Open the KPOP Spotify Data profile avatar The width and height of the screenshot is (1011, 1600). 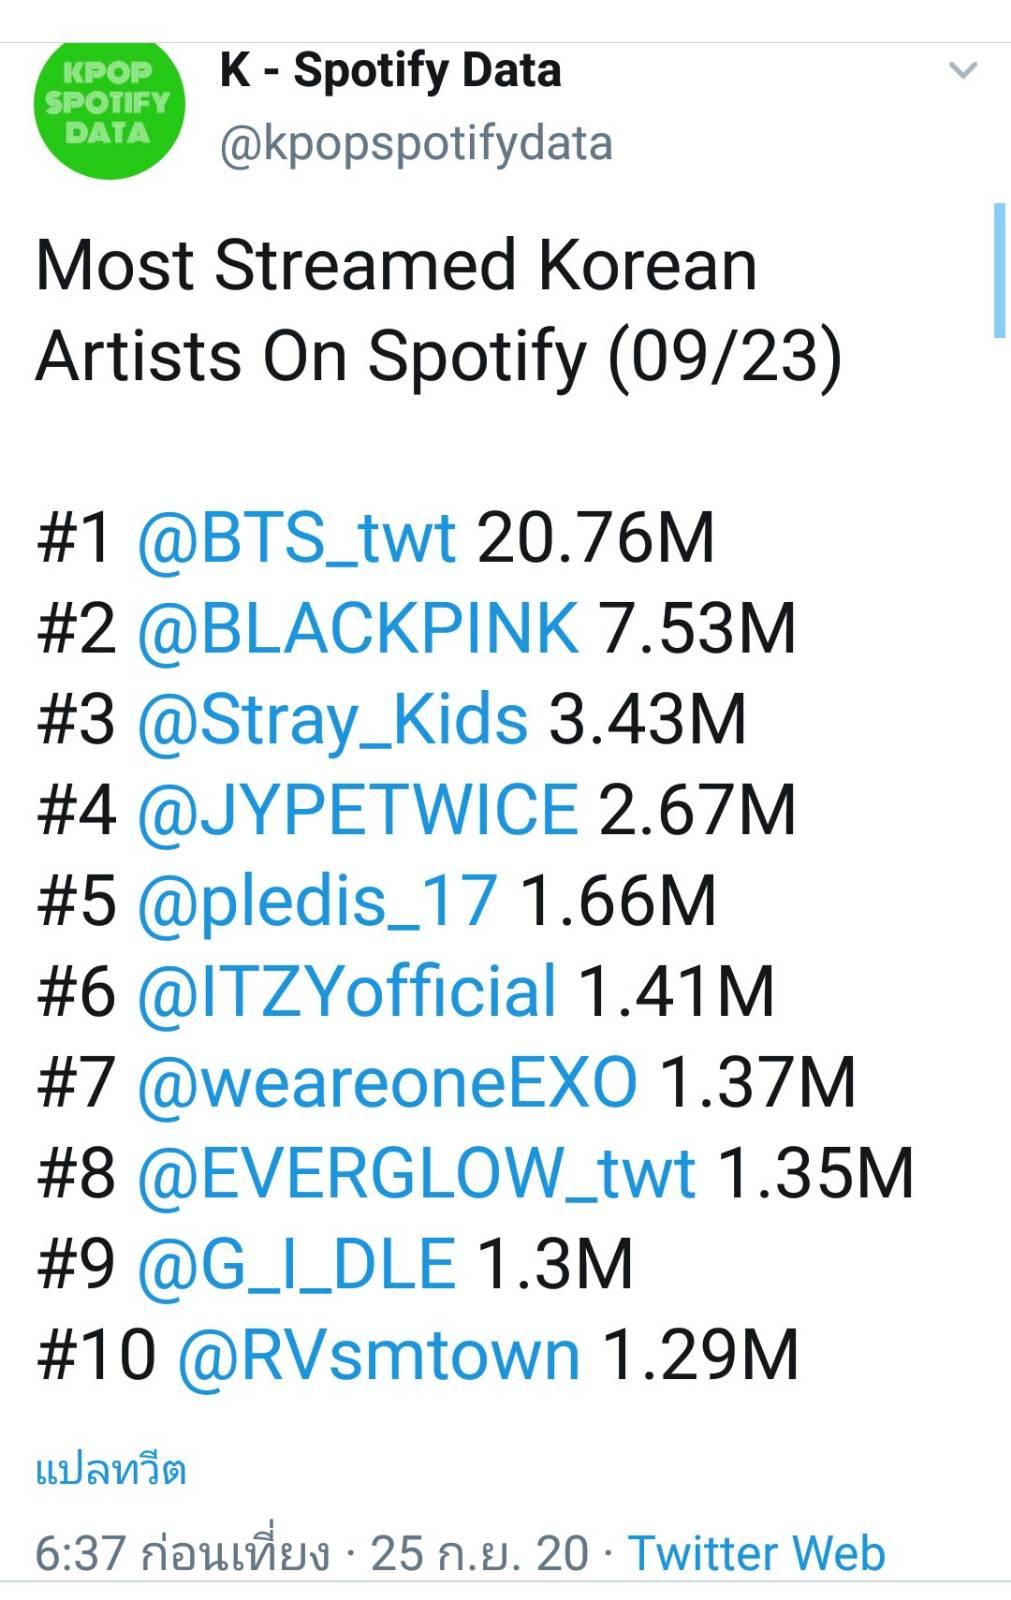click(108, 106)
